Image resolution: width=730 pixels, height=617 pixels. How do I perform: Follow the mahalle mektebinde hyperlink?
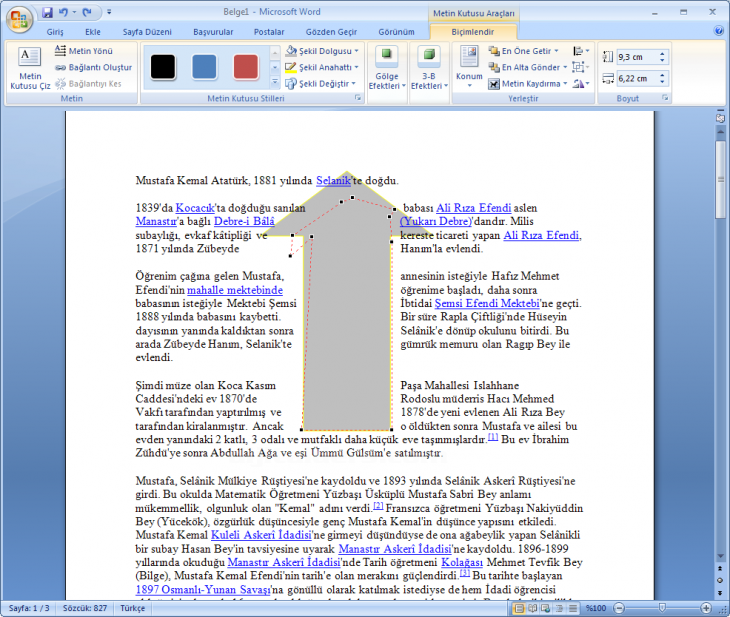[235, 290]
